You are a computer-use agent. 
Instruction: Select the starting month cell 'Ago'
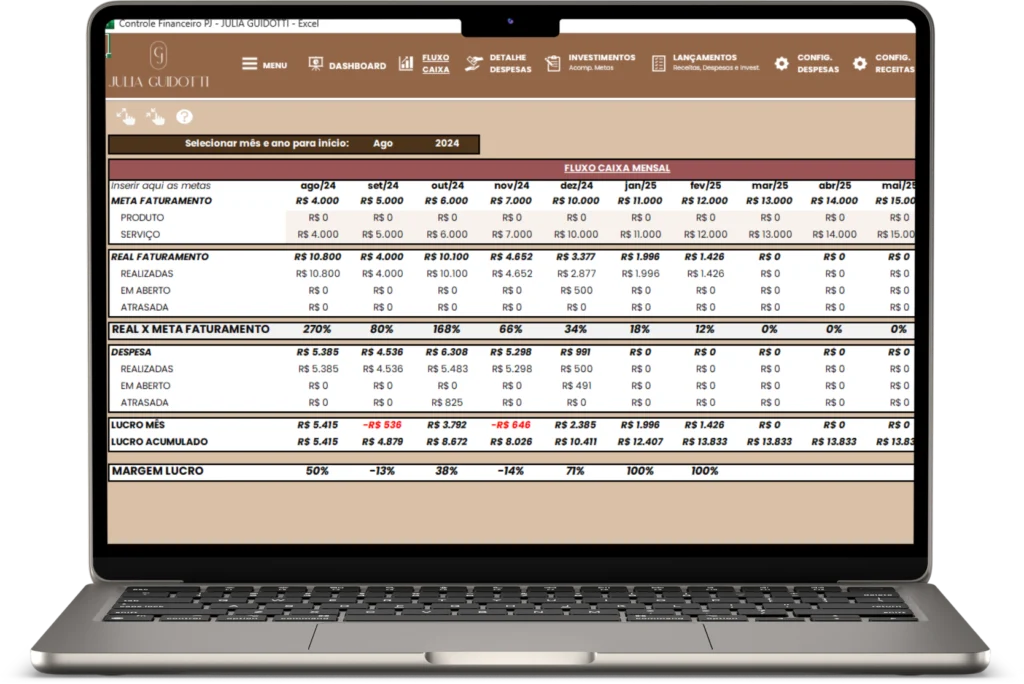[383, 144]
